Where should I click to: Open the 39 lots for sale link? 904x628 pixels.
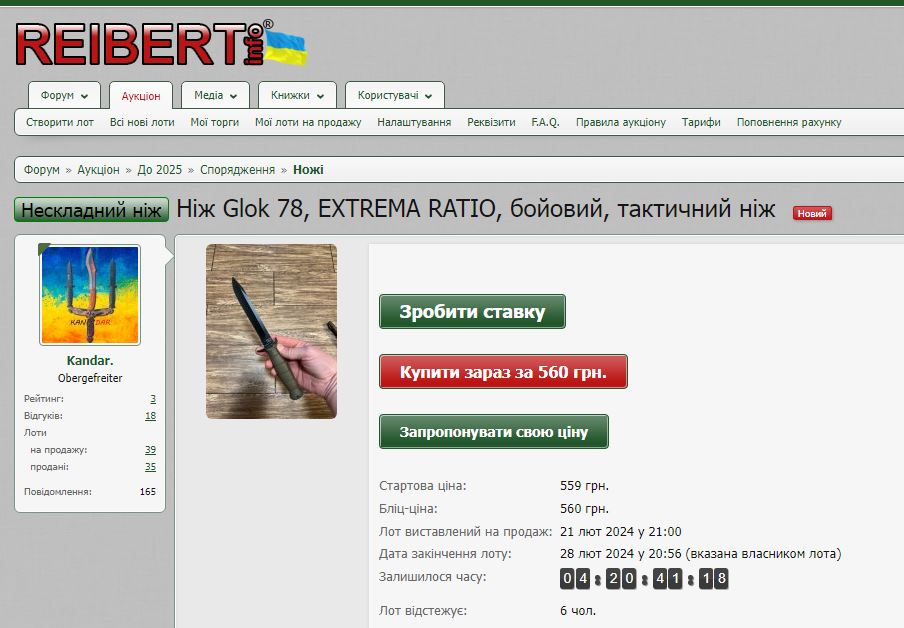(x=150, y=450)
